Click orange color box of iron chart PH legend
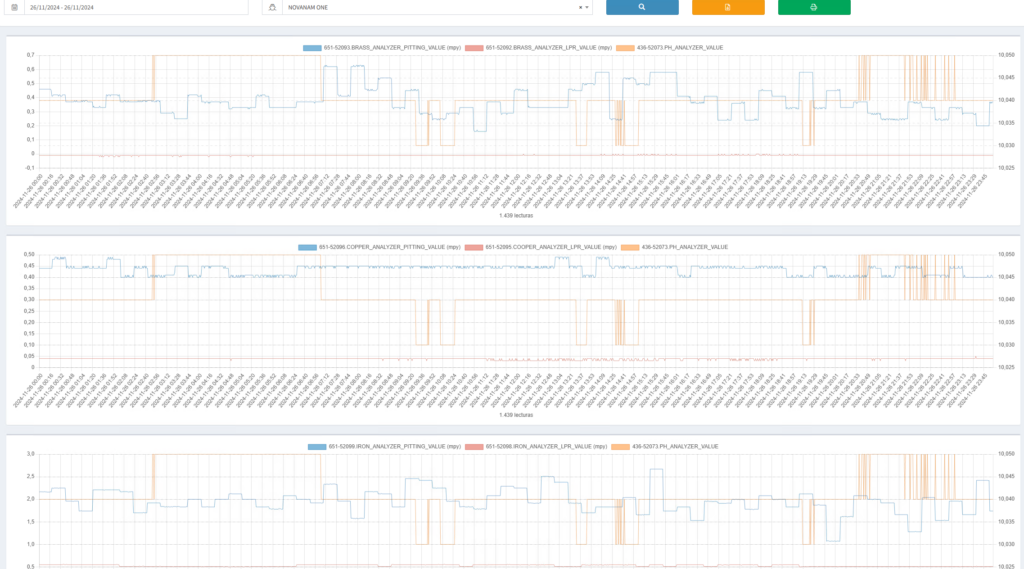This screenshot has height=569, width=1024. point(621,446)
